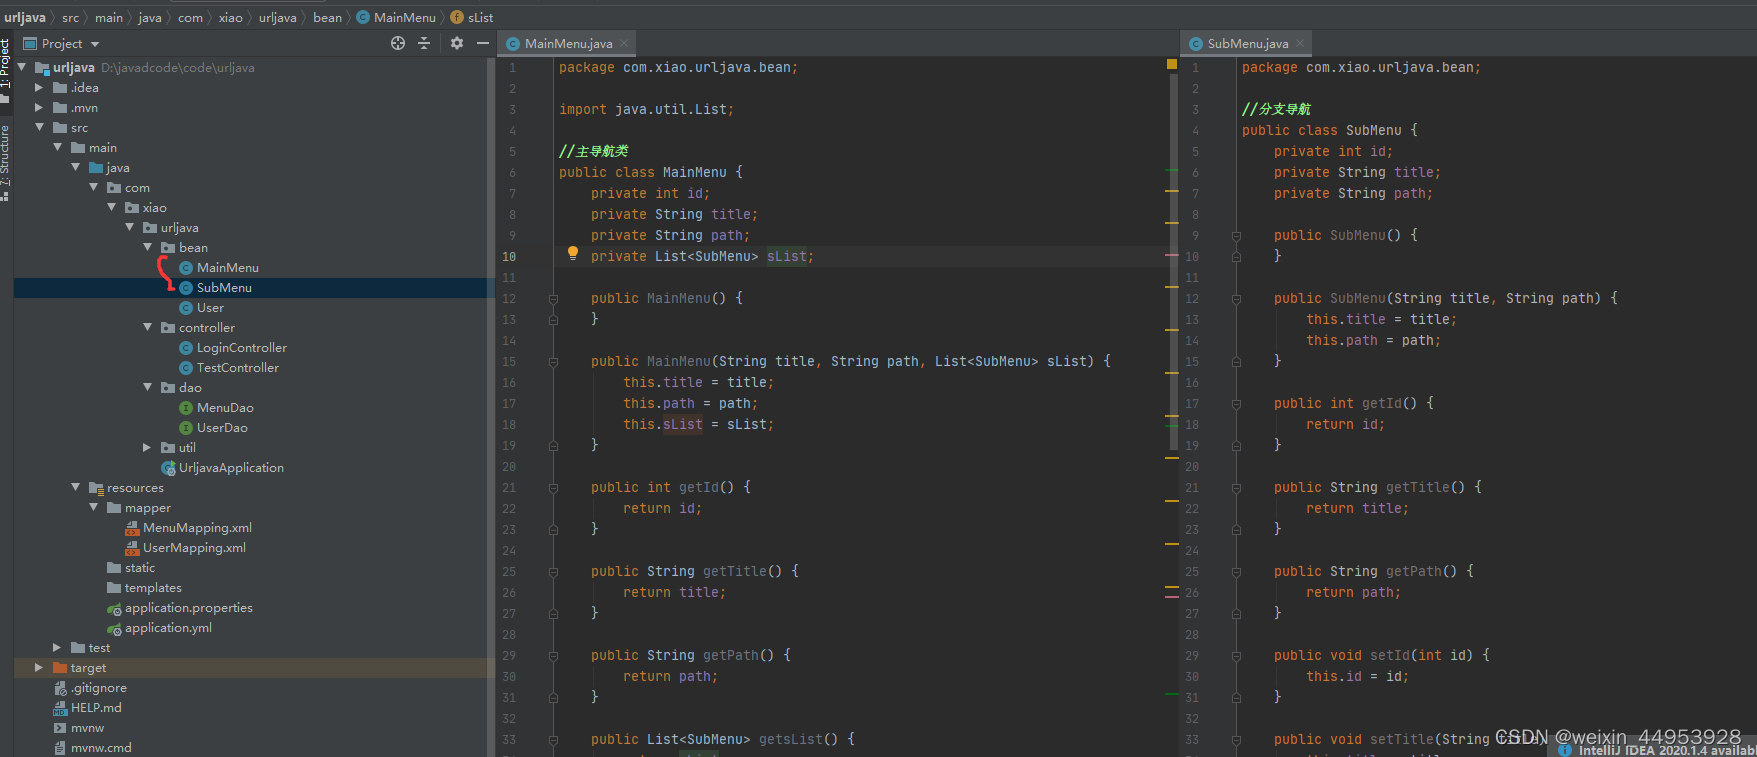Image resolution: width=1757 pixels, height=757 pixels.
Task: Switch to SubMenu.java editor tab
Action: pyautogui.click(x=1247, y=43)
